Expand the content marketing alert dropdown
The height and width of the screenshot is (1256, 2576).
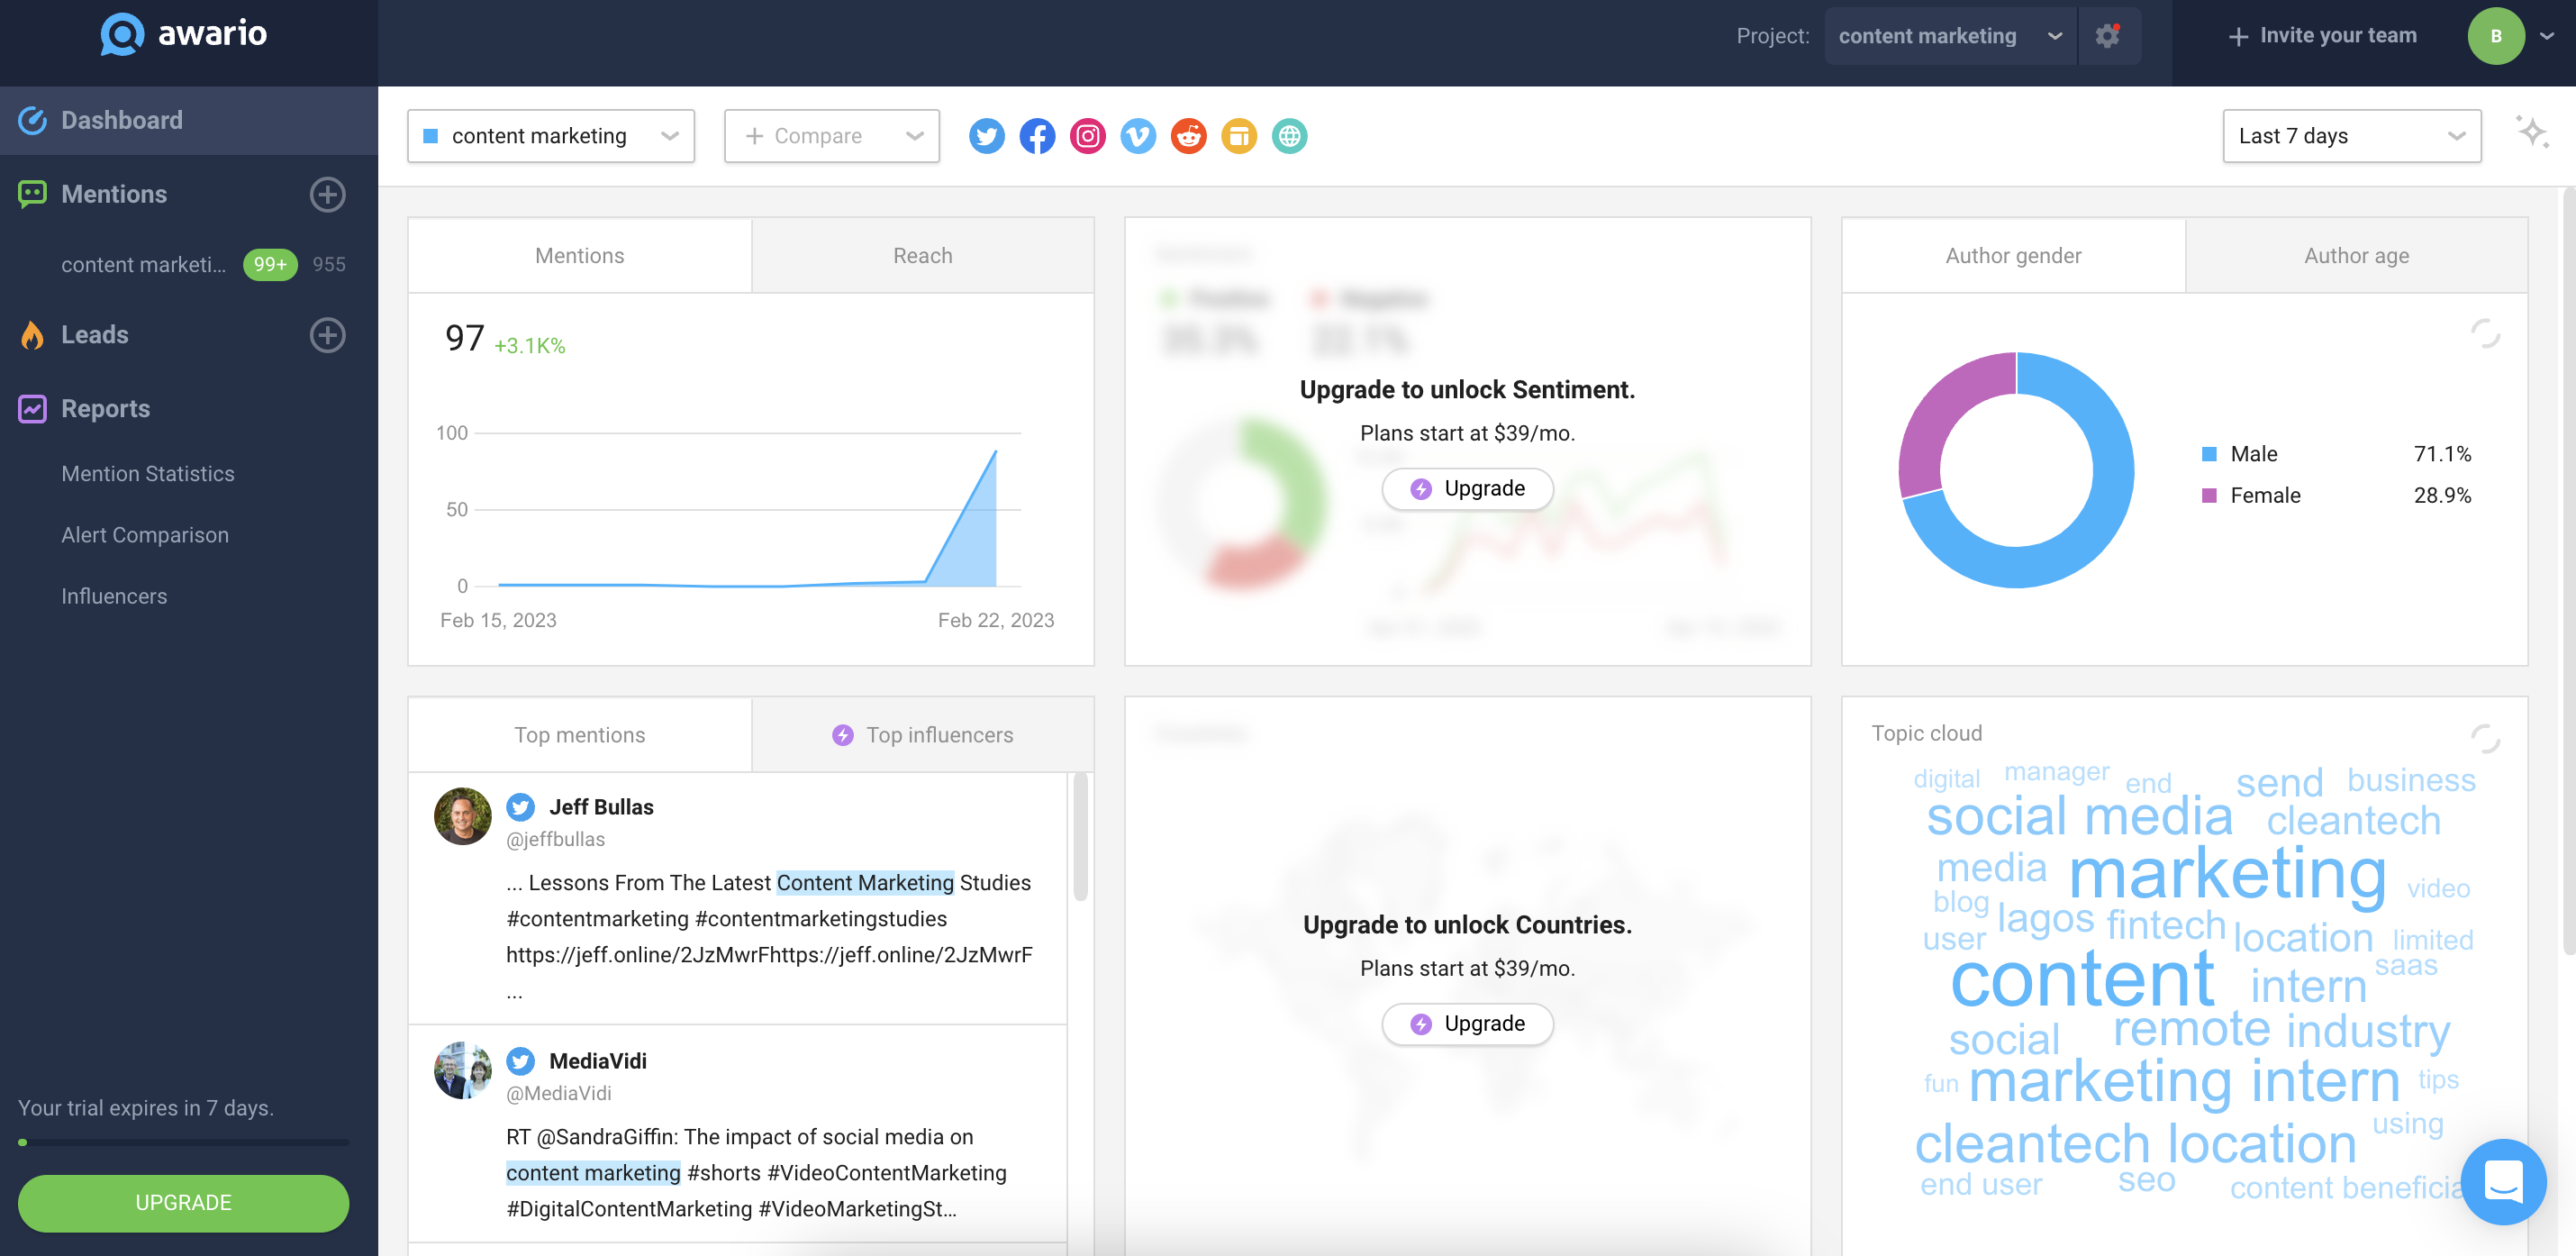[668, 135]
